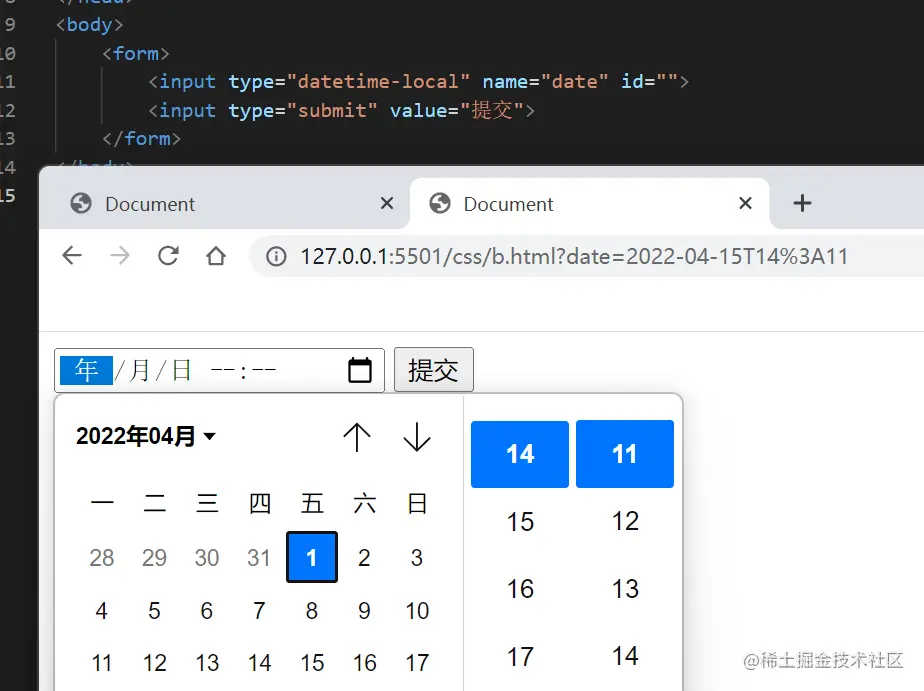This screenshot has width=924, height=691.
Task: Show previous month with up arrow
Action: tap(357, 437)
